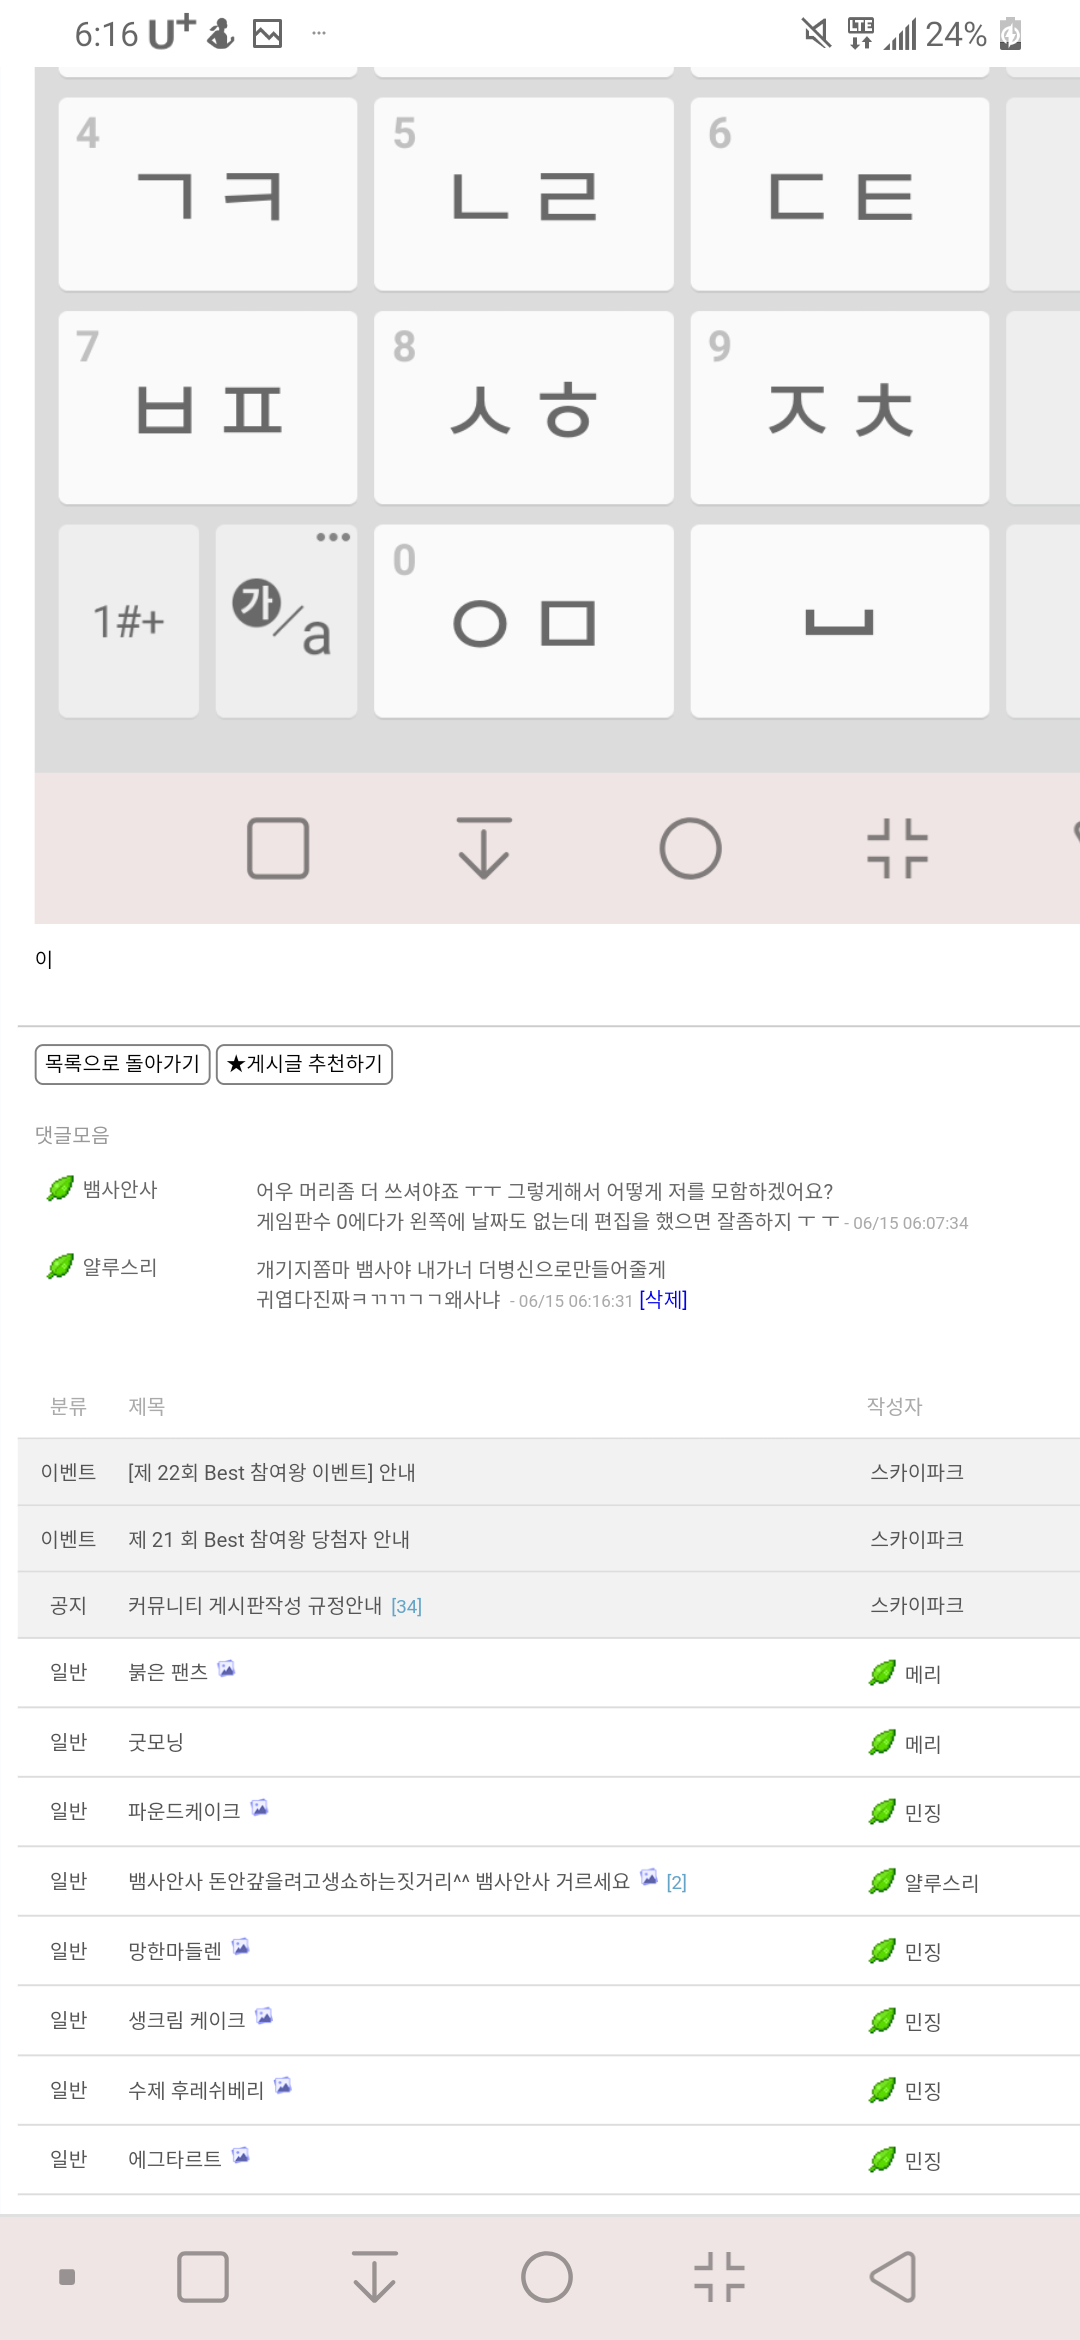
Task: Click the 목록으로 돌아가기 button
Action: [122, 1064]
